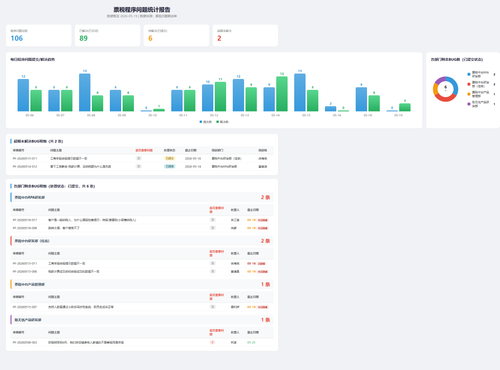
Task: Click the teal status badge in overdue table
Action: coord(170,166)
